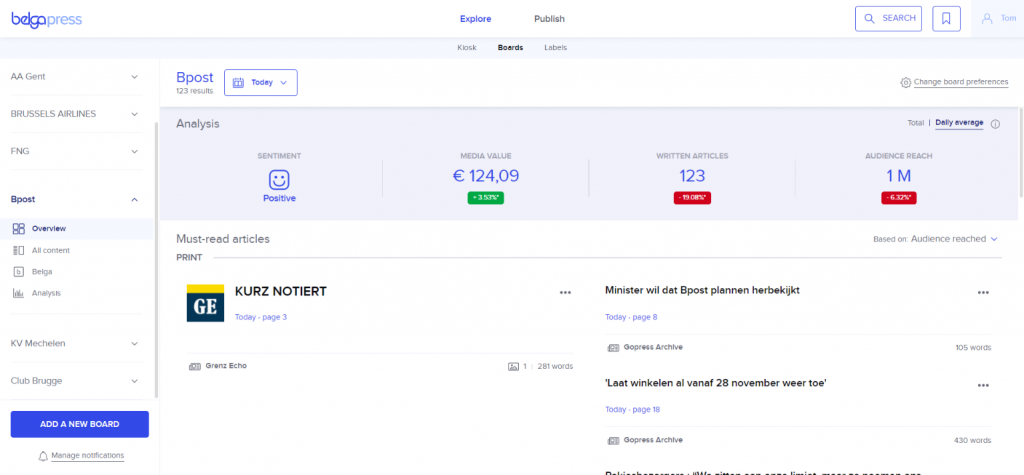Click the source icon beside 105 words Gopress Archive

tap(613, 348)
